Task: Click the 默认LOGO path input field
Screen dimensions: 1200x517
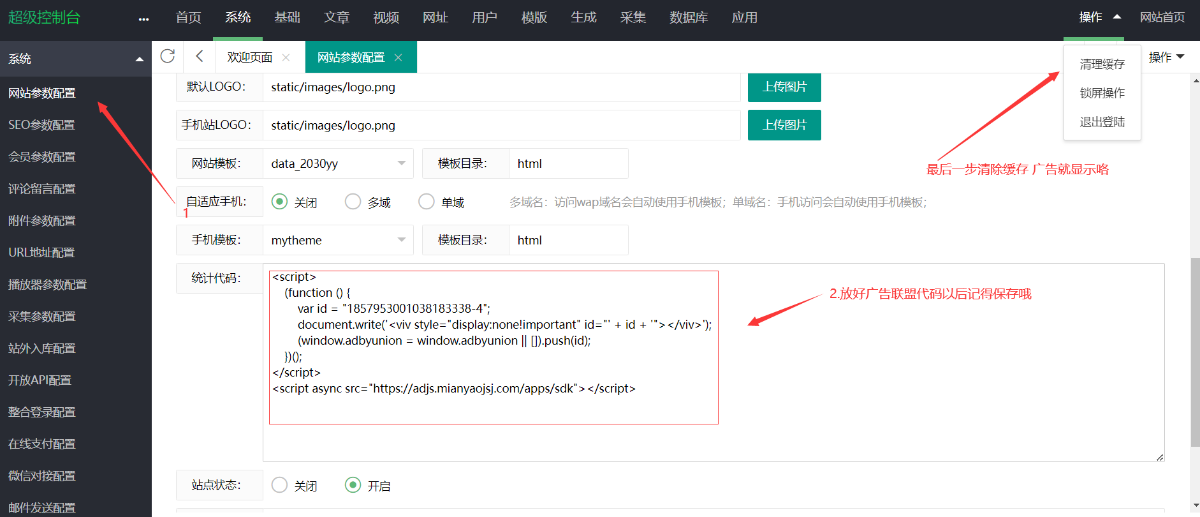Action: pos(501,87)
